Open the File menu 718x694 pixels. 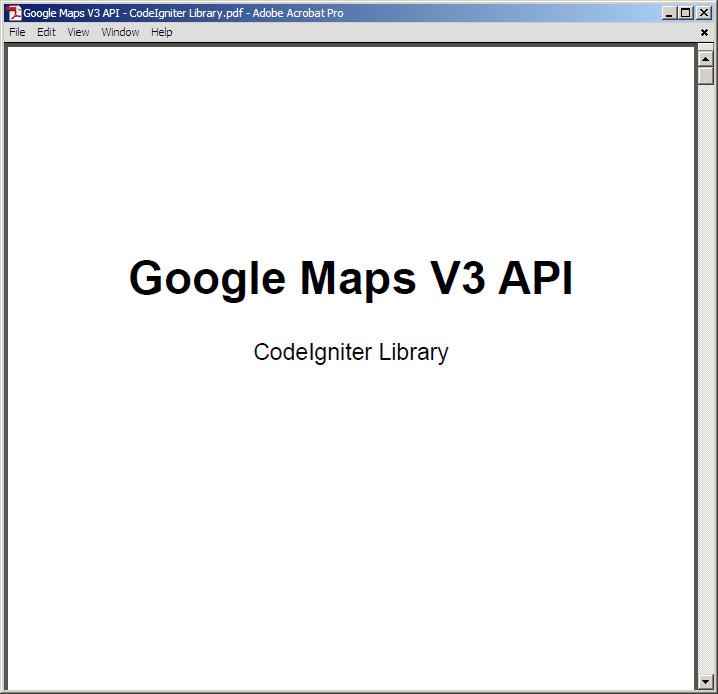point(17,32)
